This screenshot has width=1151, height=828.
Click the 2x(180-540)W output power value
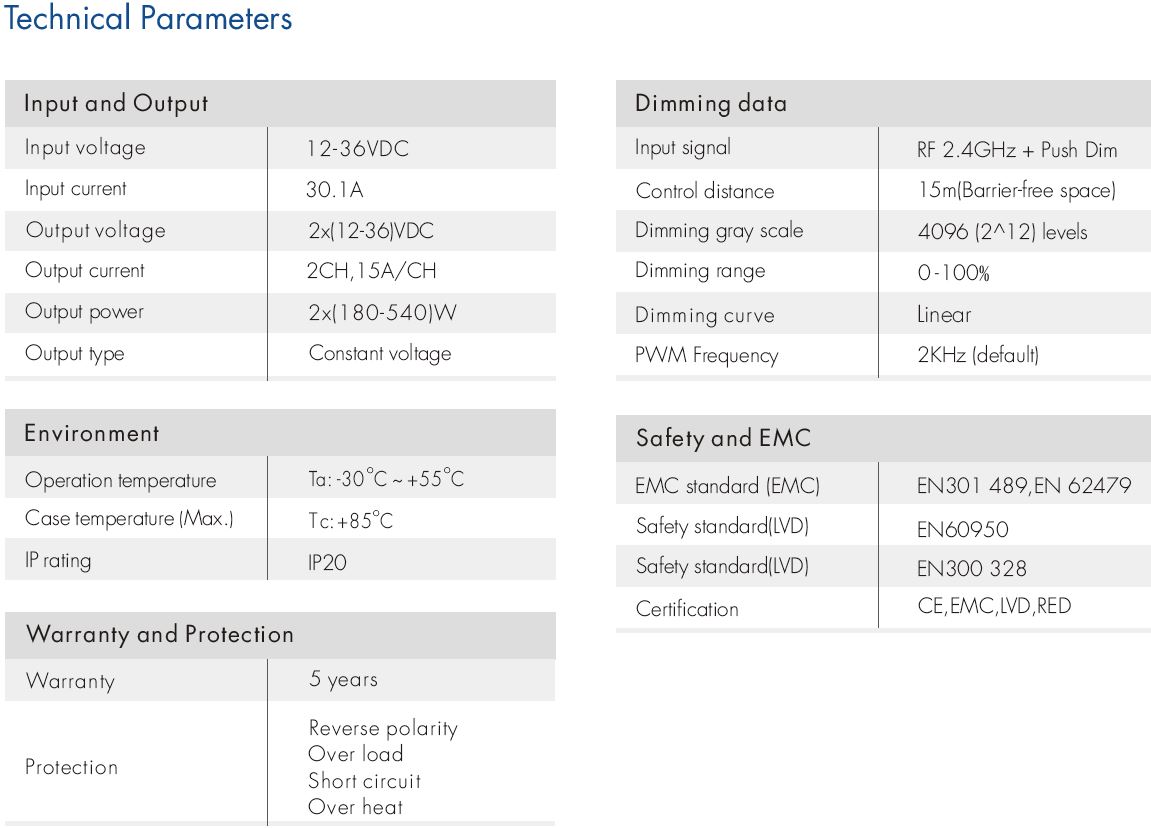point(382,312)
